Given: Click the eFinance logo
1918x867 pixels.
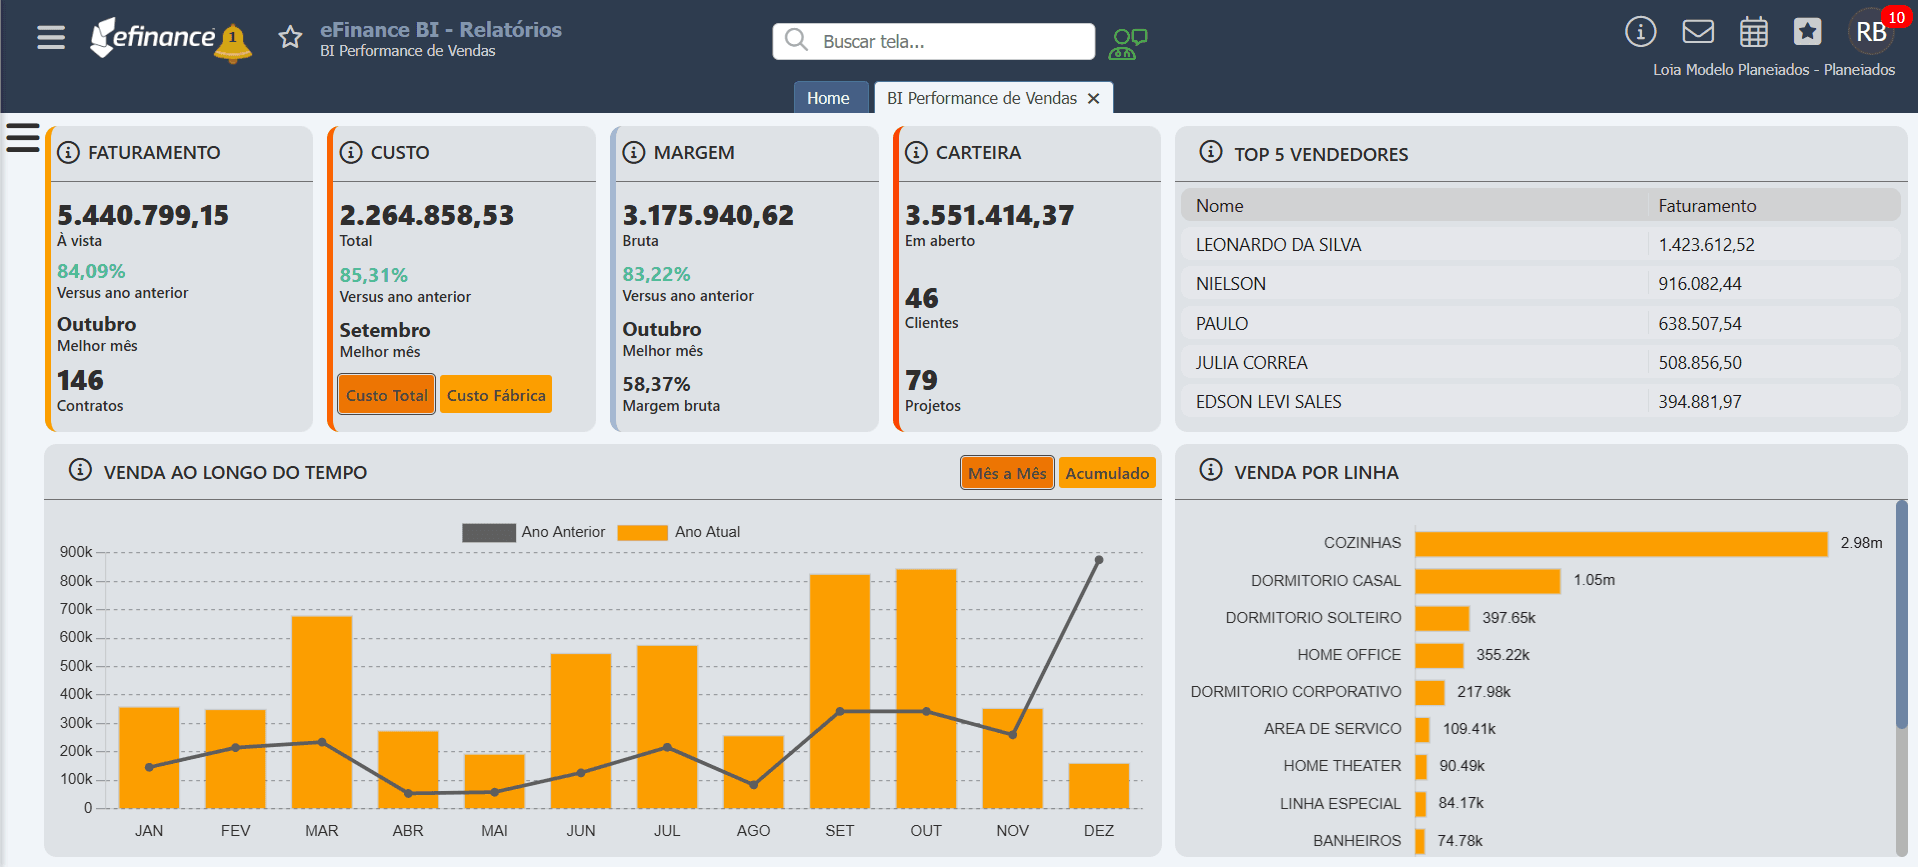Looking at the screenshot, I should click(x=152, y=38).
